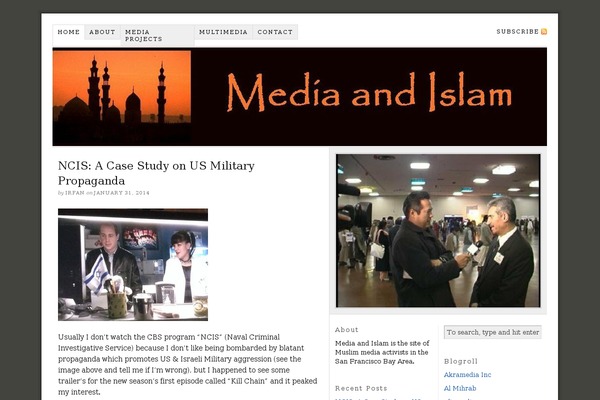Open the Home navigation tab
This screenshot has width=600, height=400.
pos(68,32)
